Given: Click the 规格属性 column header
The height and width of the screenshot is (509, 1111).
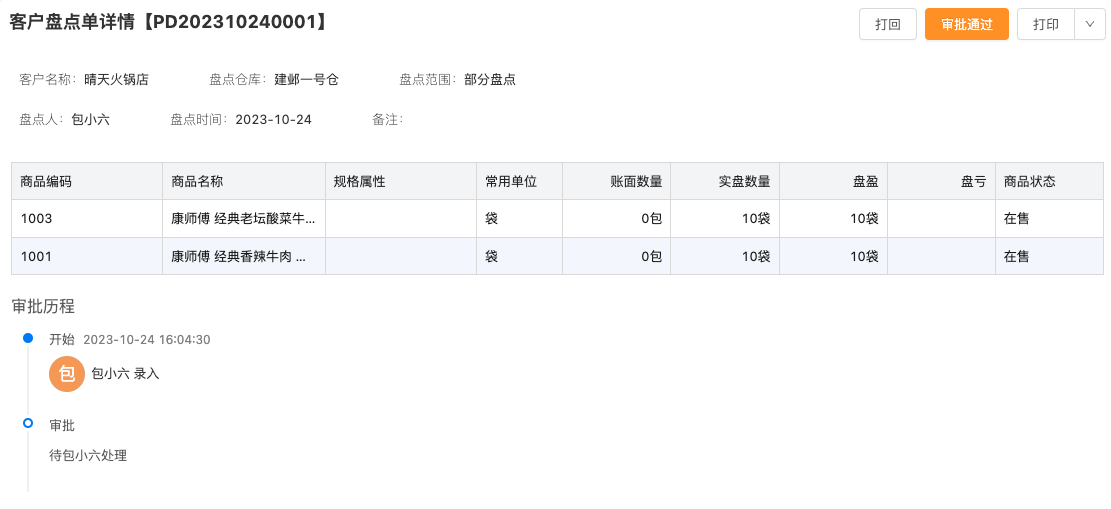Looking at the screenshot, I should tap(360, 182).
